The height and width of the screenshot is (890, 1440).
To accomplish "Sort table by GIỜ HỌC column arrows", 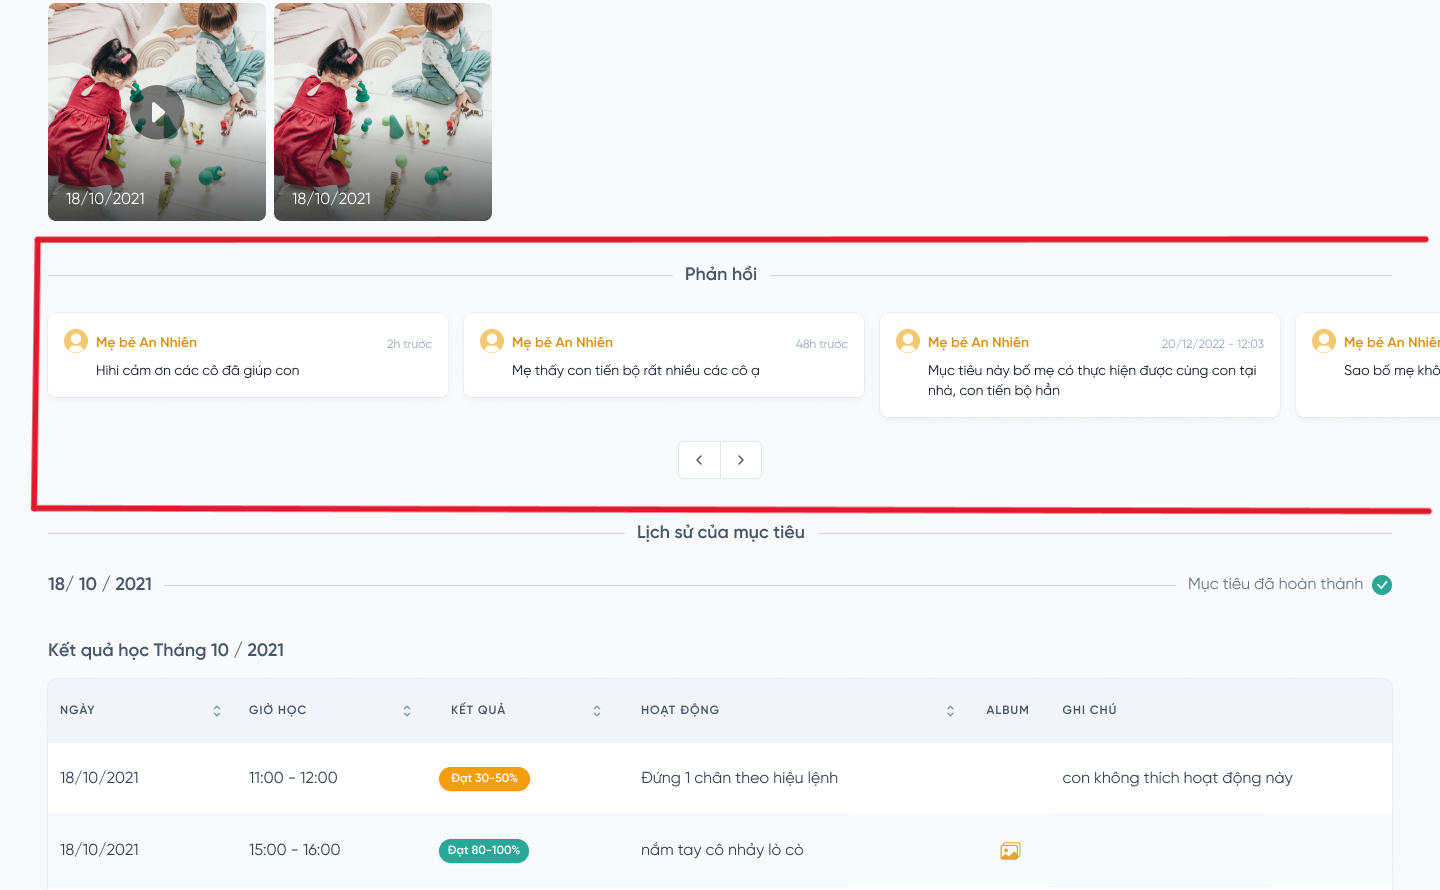I will click(407, 711).
